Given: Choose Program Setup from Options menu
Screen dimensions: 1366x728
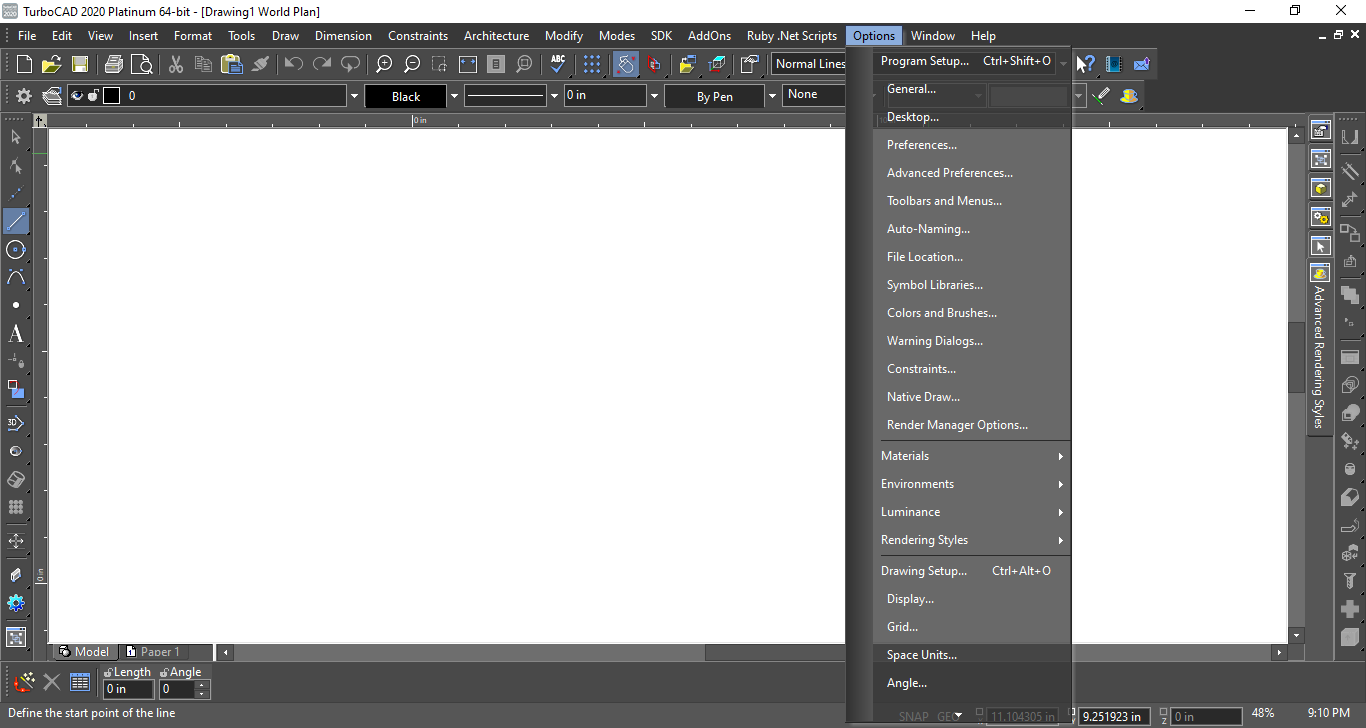Looking at the screenshot, I should coord(966,61).
